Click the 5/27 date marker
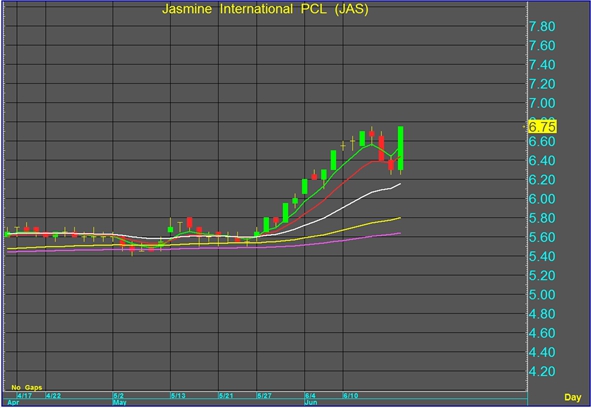This screenshot has height=408, width=591. (264, 396)
